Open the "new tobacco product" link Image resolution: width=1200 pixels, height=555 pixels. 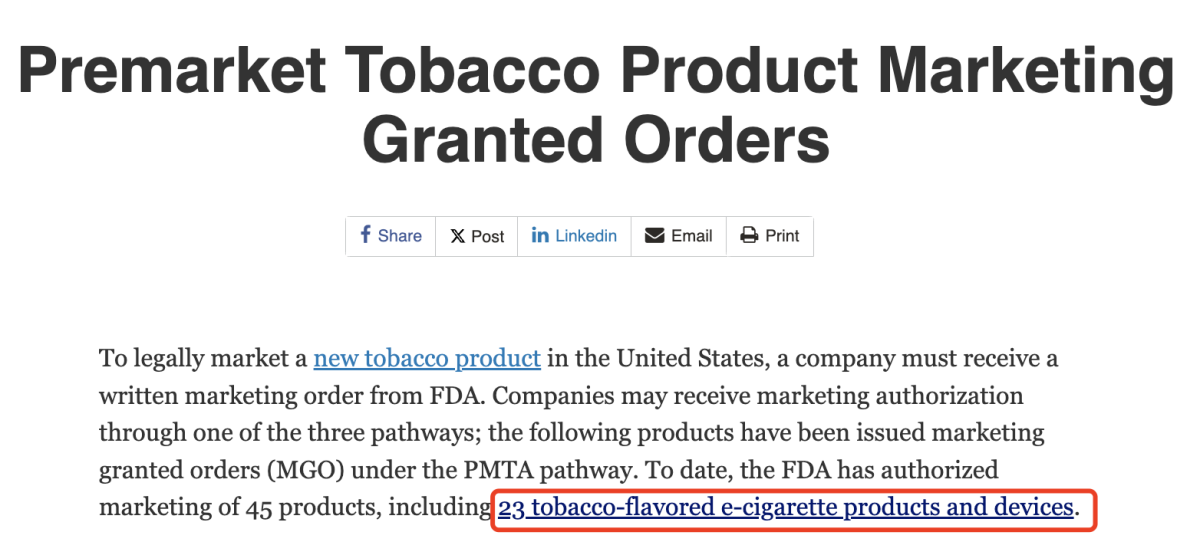(427, 358)
